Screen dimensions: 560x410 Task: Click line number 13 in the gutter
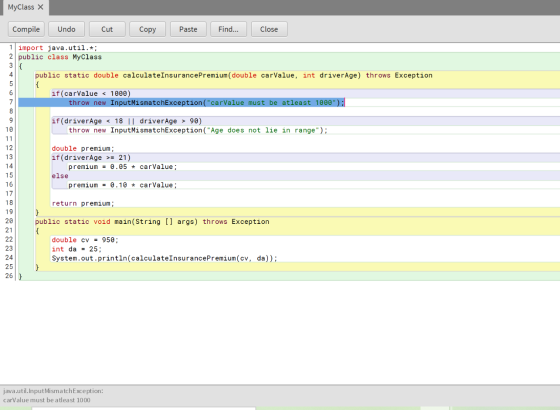(9, 157)
